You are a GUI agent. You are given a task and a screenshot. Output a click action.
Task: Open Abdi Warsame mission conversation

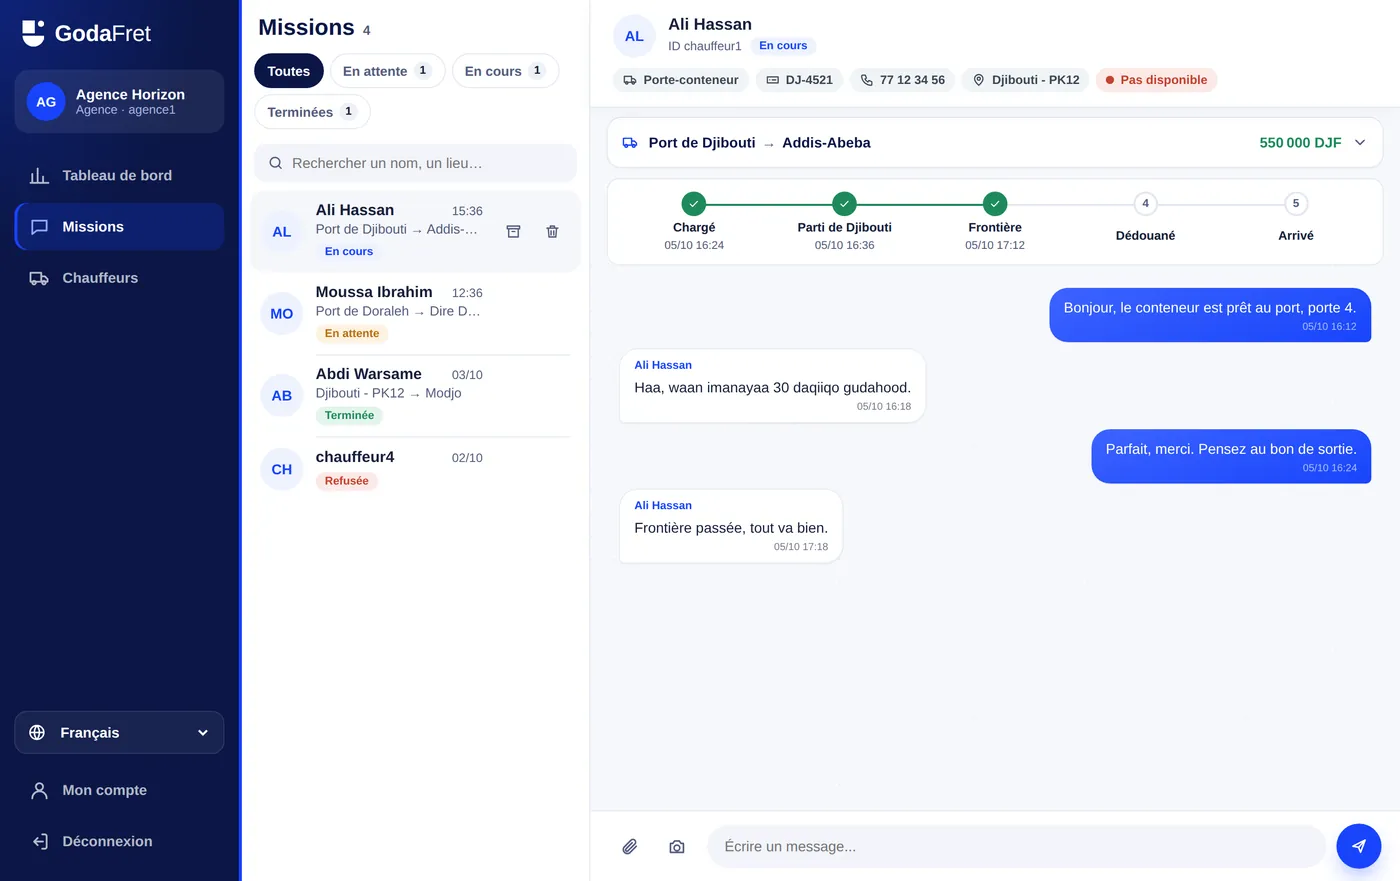415,396
